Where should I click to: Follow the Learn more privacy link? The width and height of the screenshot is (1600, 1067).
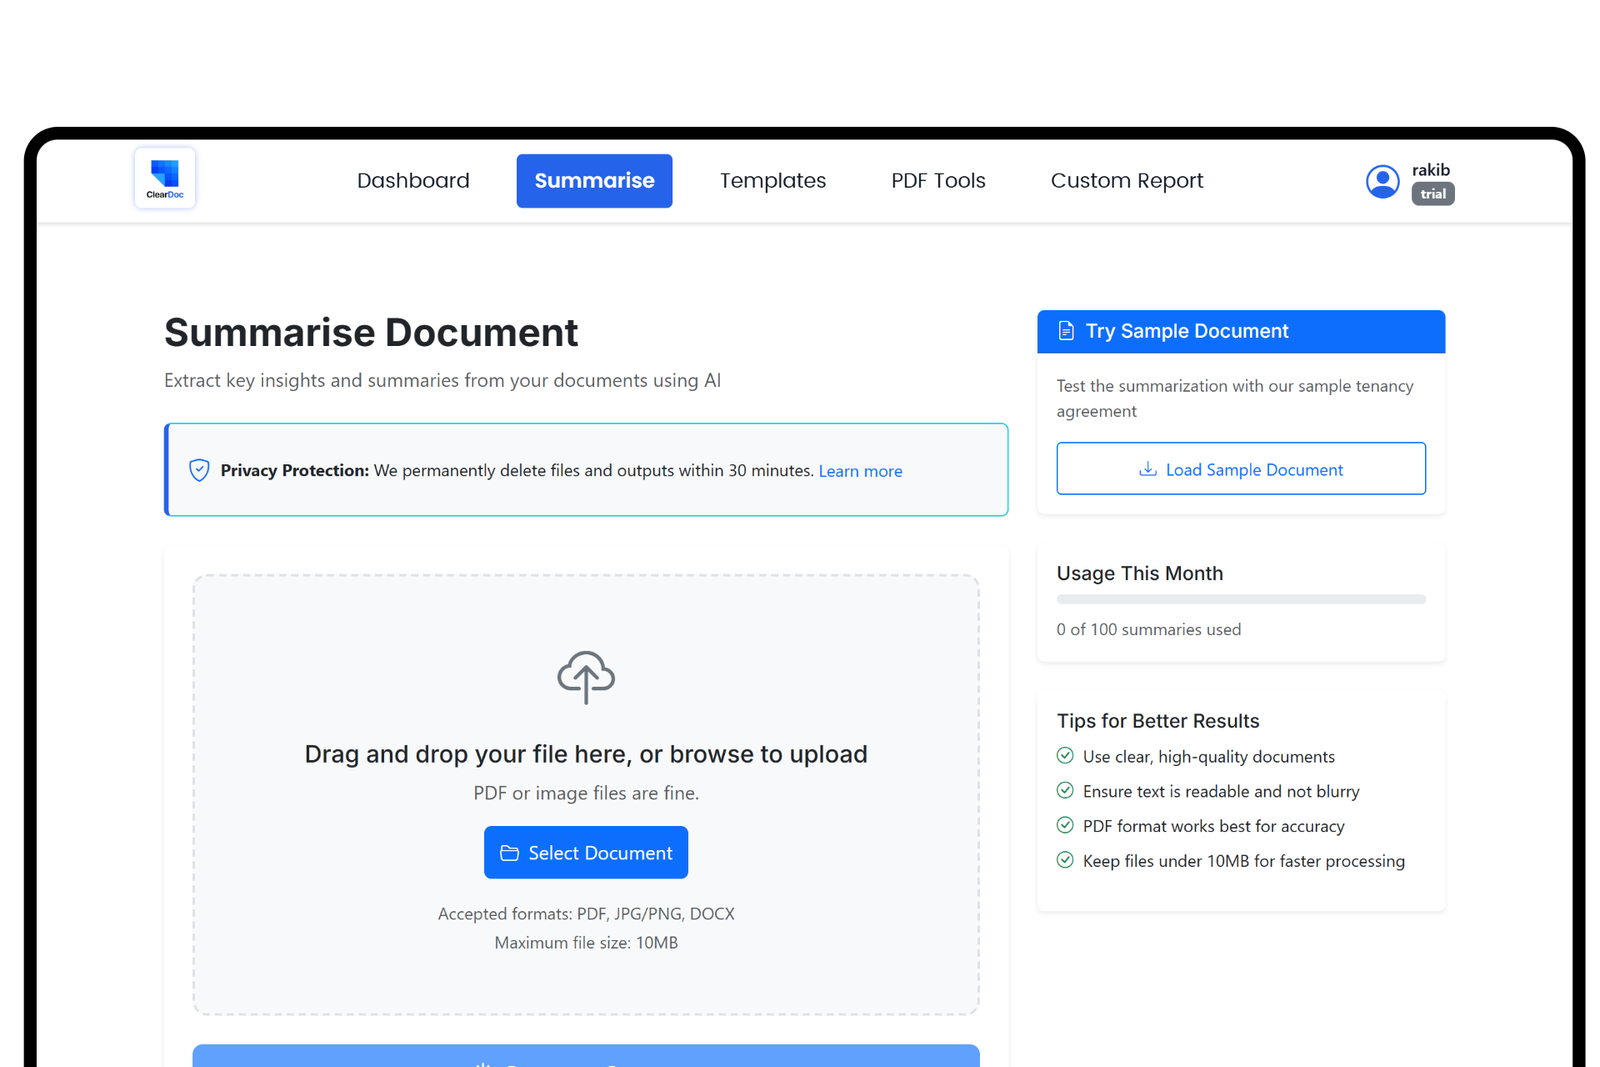coord(860,471)
